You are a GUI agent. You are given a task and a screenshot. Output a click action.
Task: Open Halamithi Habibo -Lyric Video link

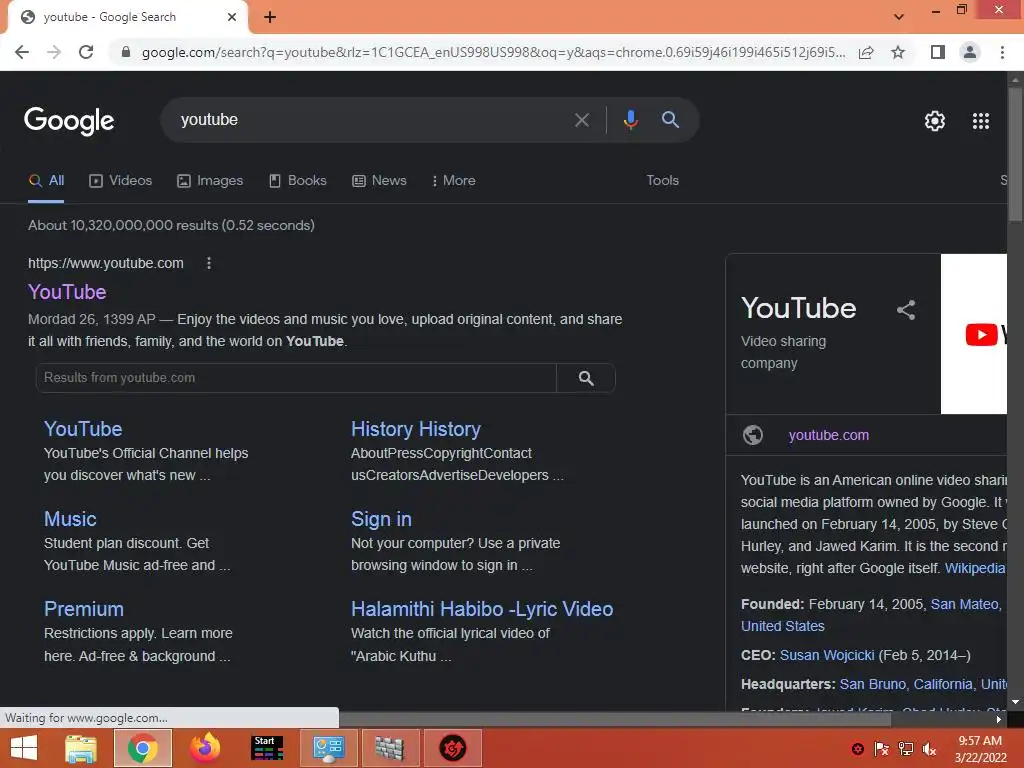point(482,609)
